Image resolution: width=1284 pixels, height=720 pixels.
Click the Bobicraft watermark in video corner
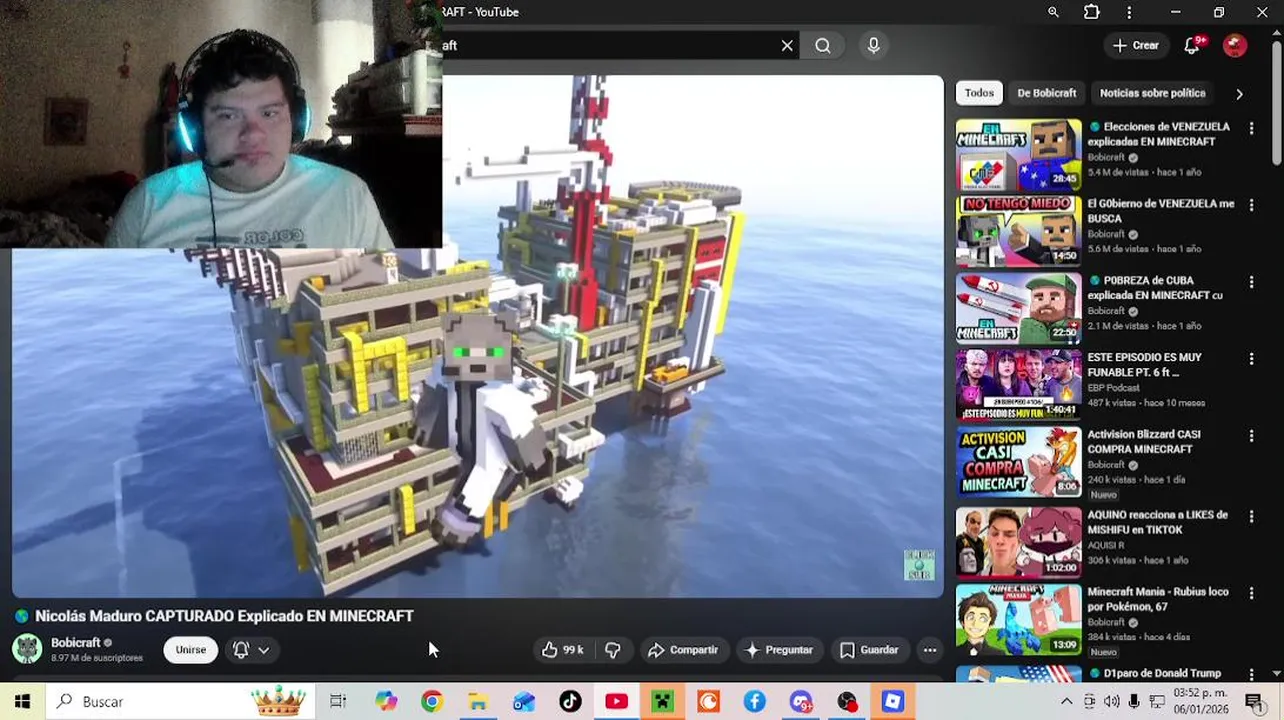tap(919, 565)
